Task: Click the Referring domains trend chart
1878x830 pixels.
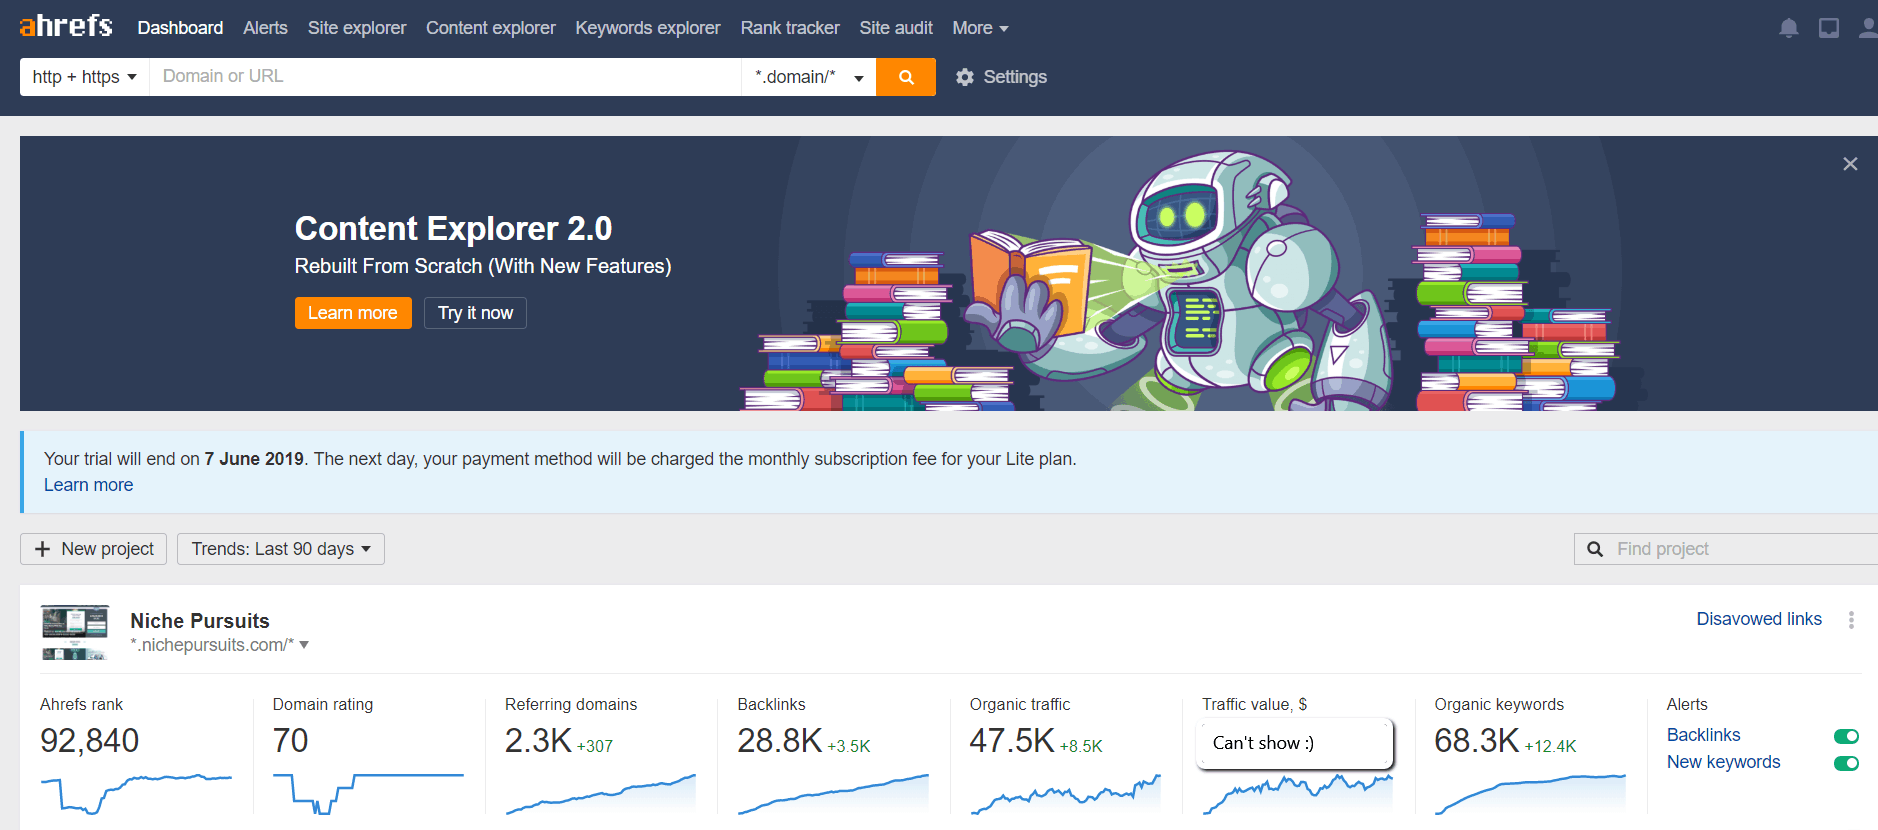Action: (x=600, y=793)
